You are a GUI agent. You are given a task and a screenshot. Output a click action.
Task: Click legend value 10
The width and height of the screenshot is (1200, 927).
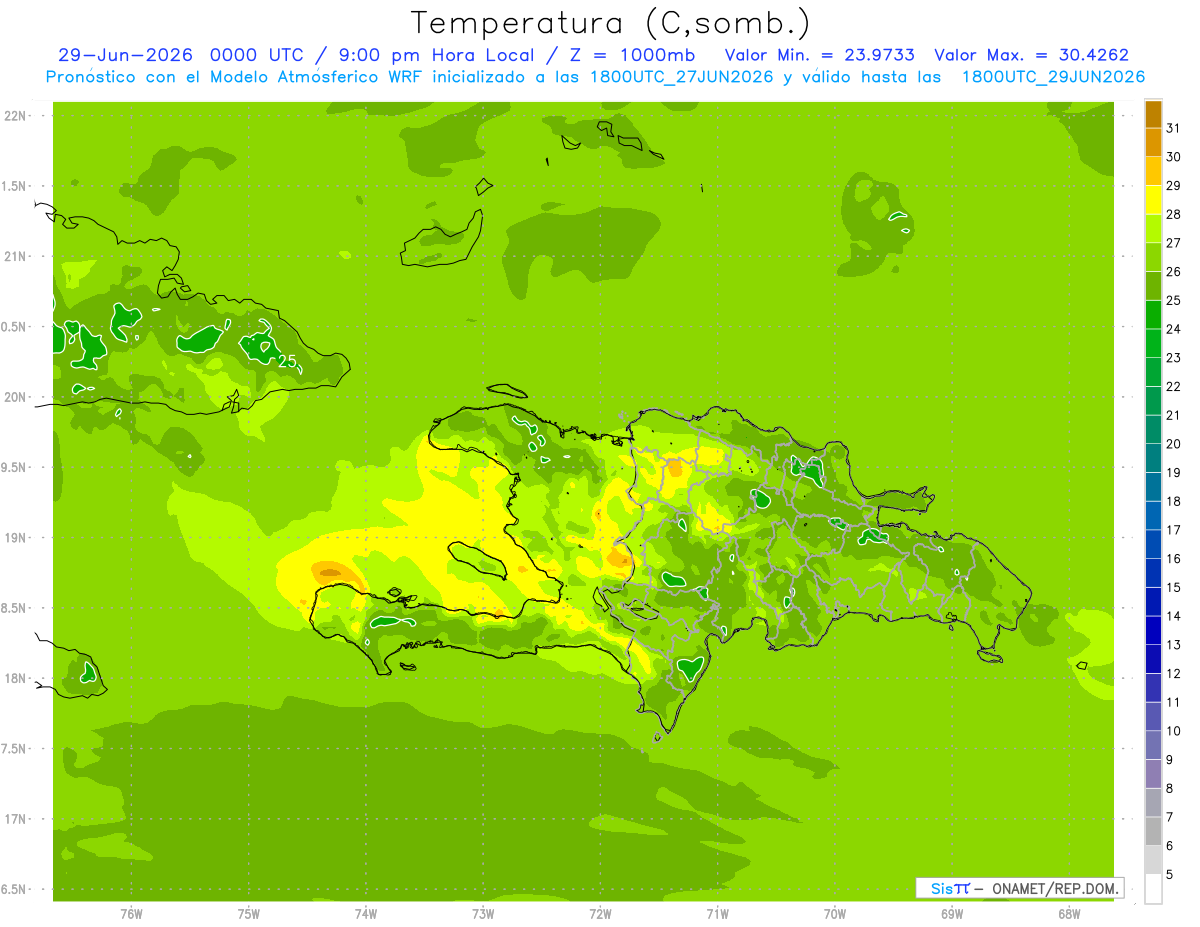[x=1173, y=731]
